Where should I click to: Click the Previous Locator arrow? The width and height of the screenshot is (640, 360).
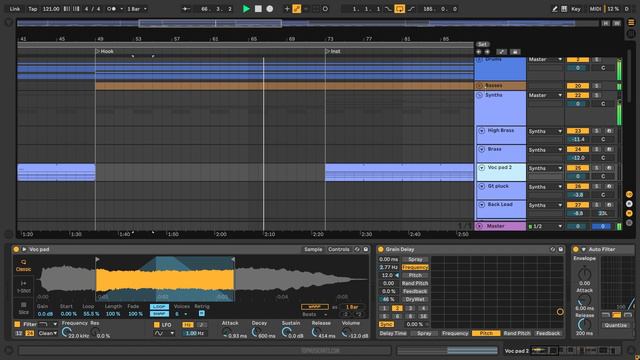click(478, 52)
